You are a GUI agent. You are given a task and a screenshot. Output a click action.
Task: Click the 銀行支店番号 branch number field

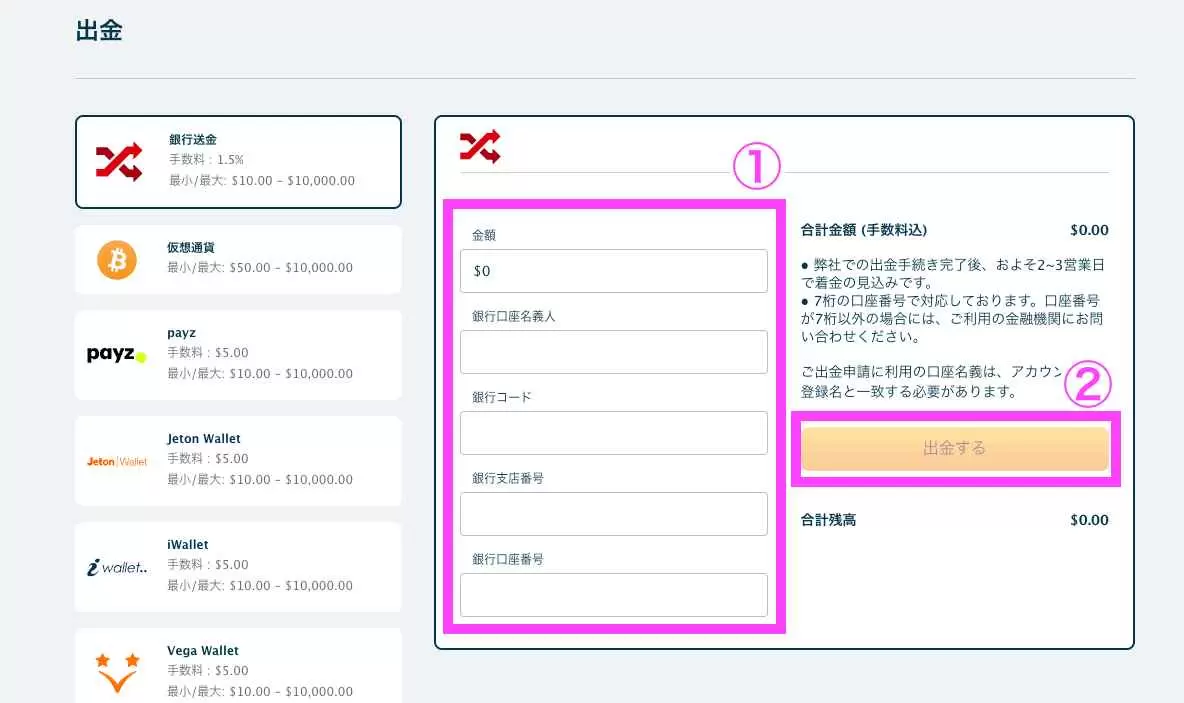click(x=613, y=513)
